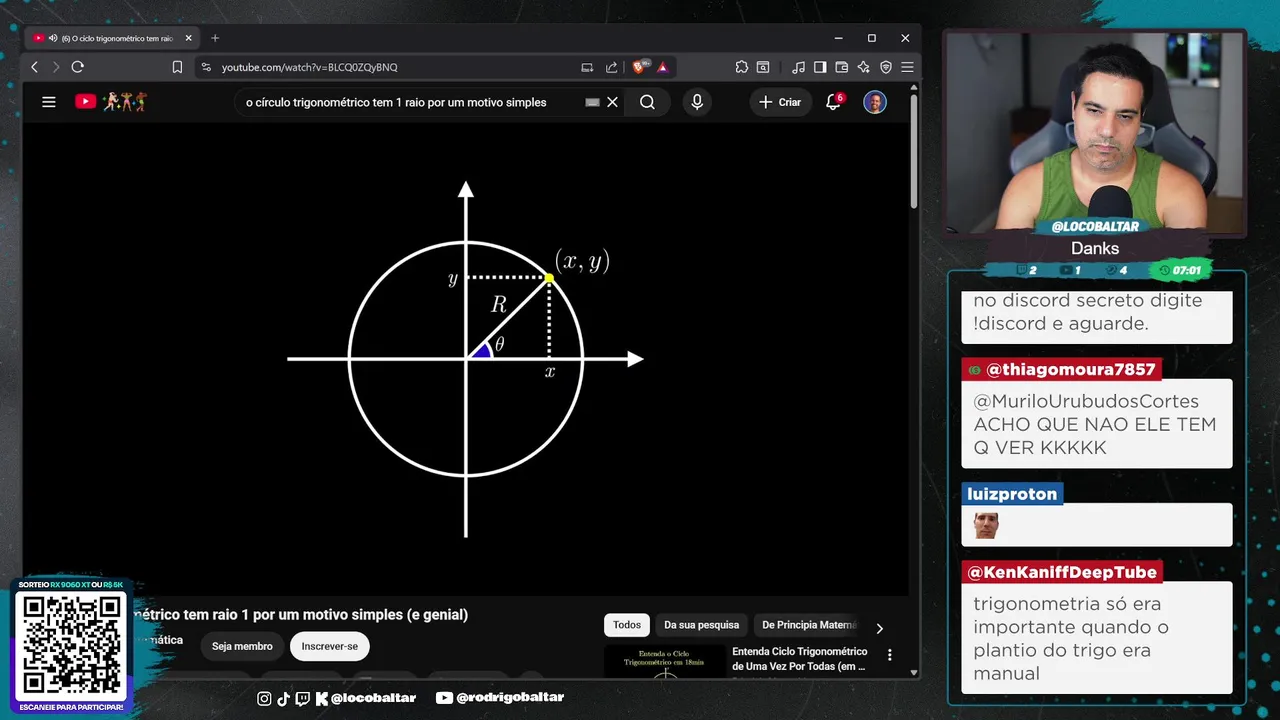Viewport: 1280px width, 720px height.
Task: Open YouTube guide hamburger menu
Action: tap(48, 102)
